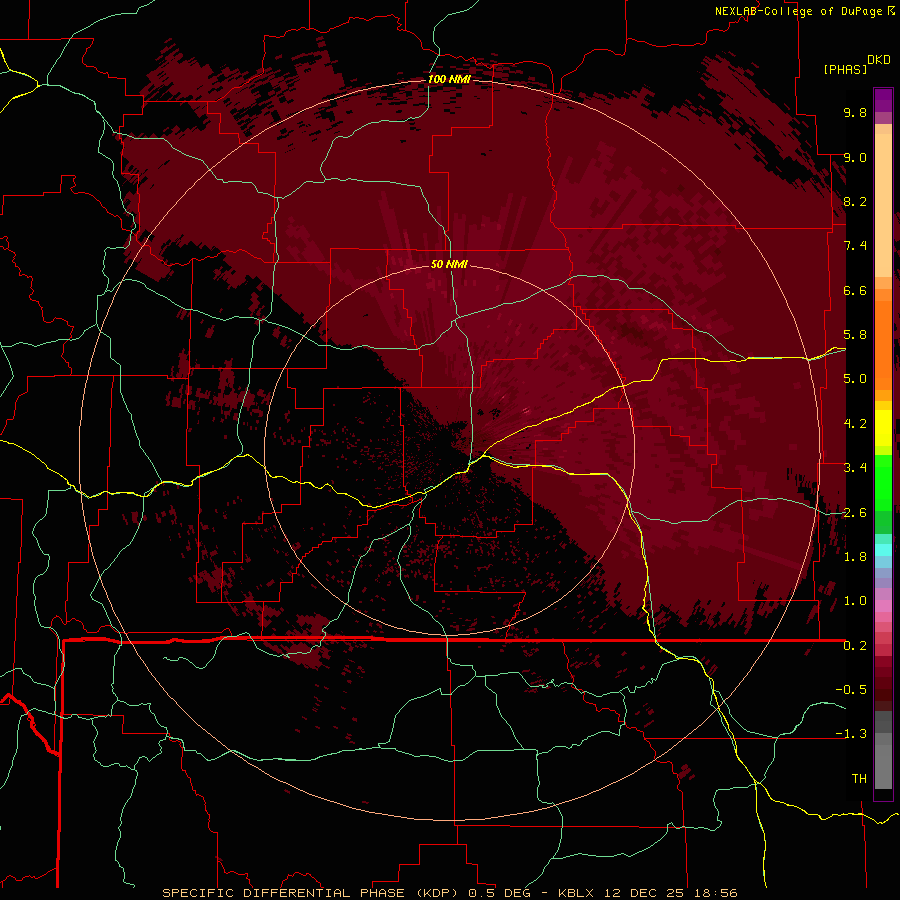This screenshot has height=900, width=900.
Task: Click the 4.2 value on the color scale
Action: (x=855, y=424)
